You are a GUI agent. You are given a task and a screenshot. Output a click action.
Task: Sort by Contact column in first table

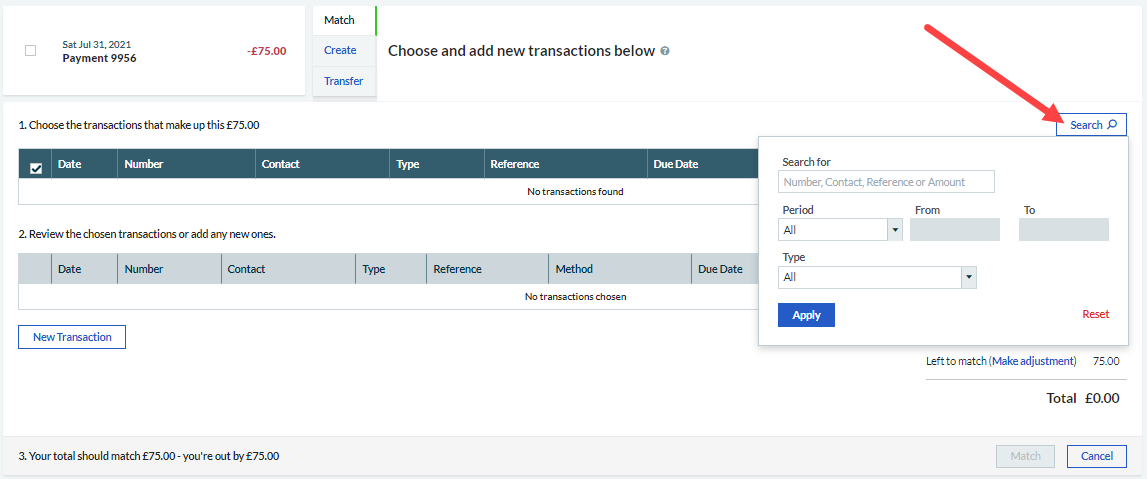click(x=280, y=164)
